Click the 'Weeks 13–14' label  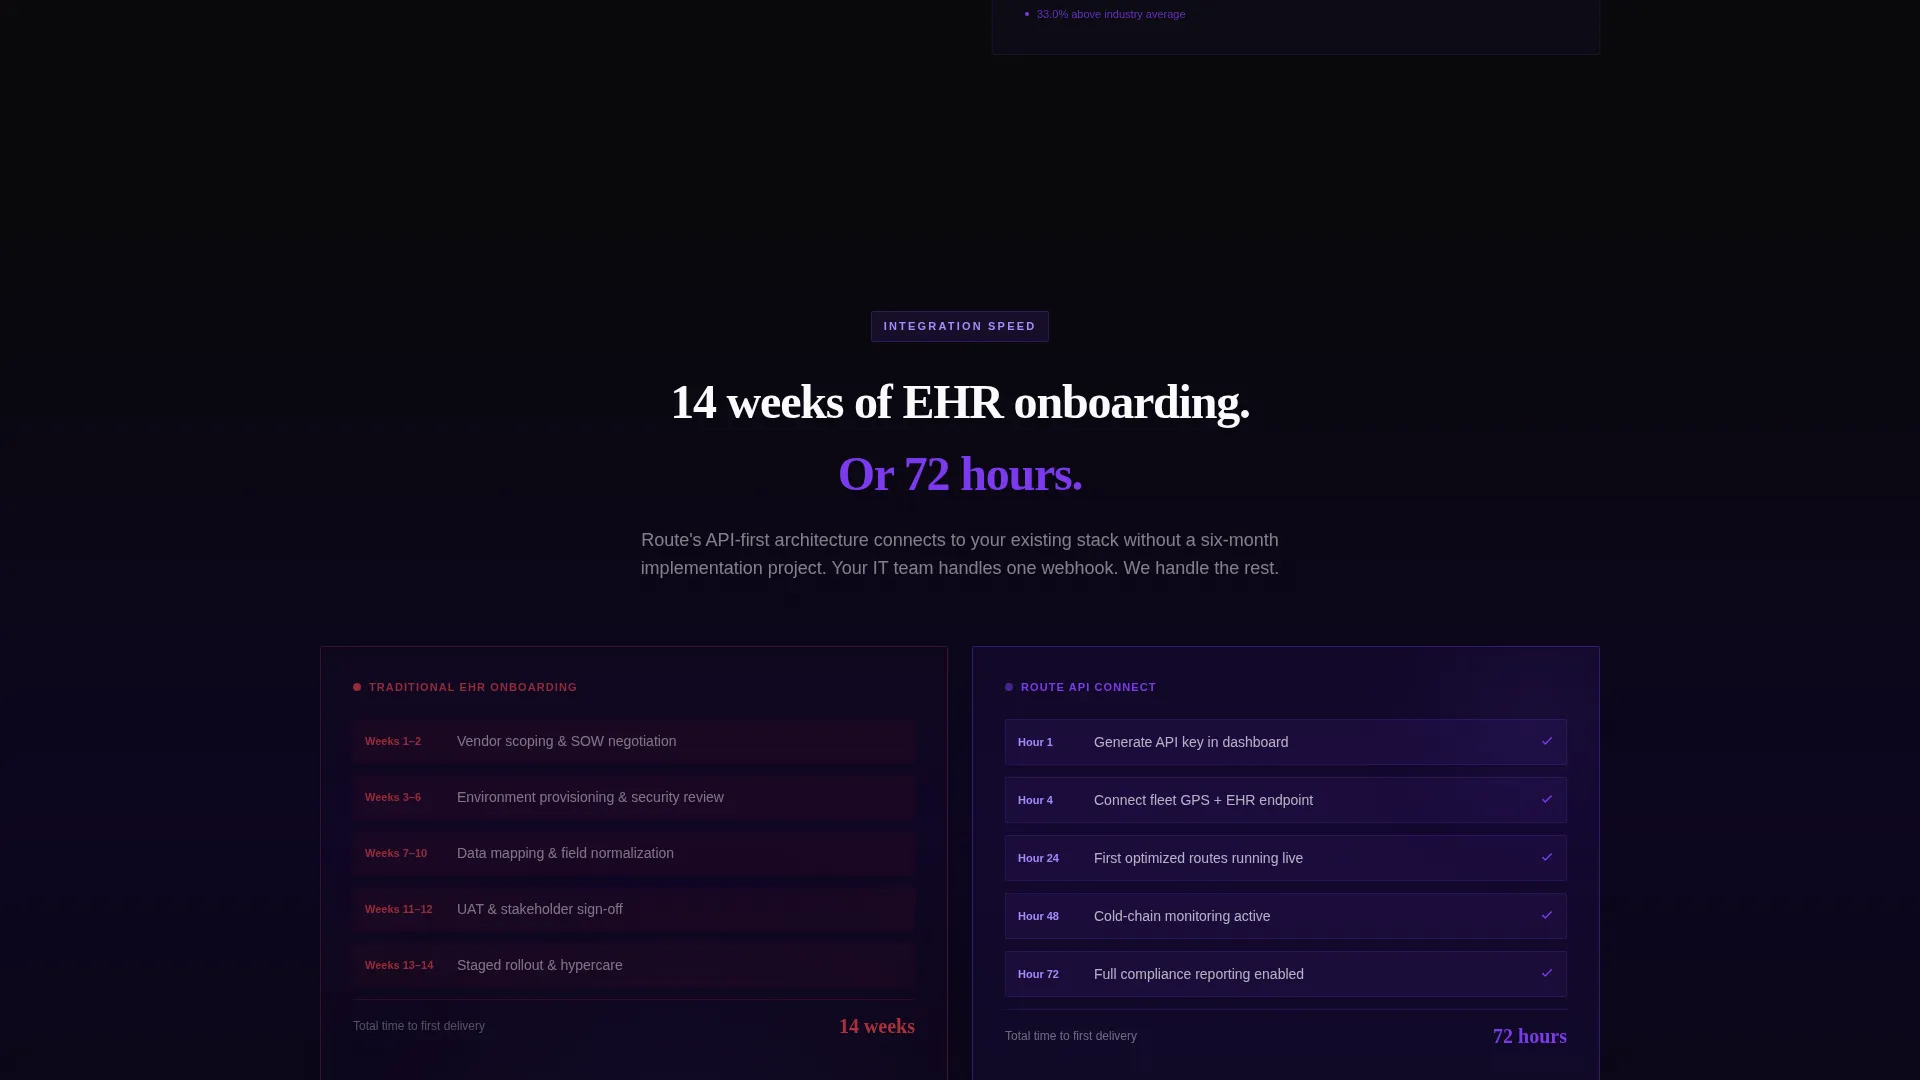(399, 965)
